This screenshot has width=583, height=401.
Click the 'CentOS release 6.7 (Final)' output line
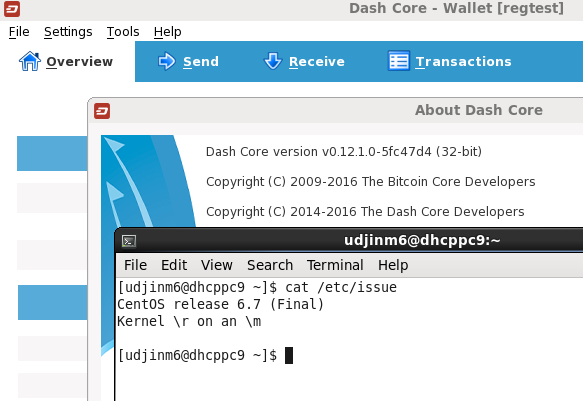[x=220, y=304]
